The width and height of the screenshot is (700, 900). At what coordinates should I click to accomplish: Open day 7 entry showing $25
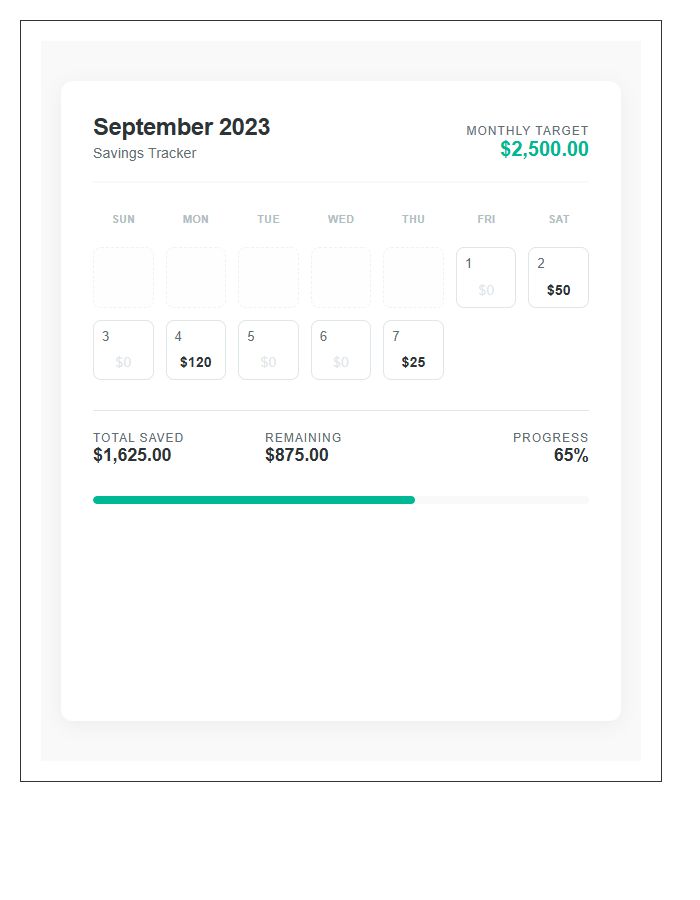point(413,350)
